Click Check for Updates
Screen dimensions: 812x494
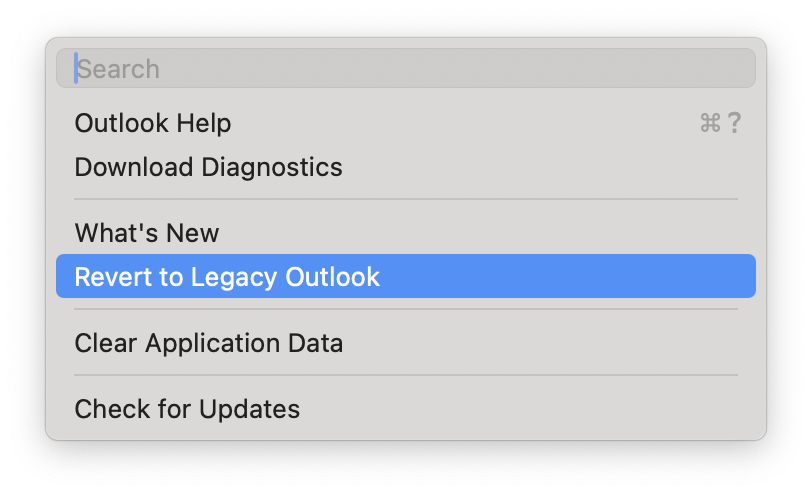[405, 409]
